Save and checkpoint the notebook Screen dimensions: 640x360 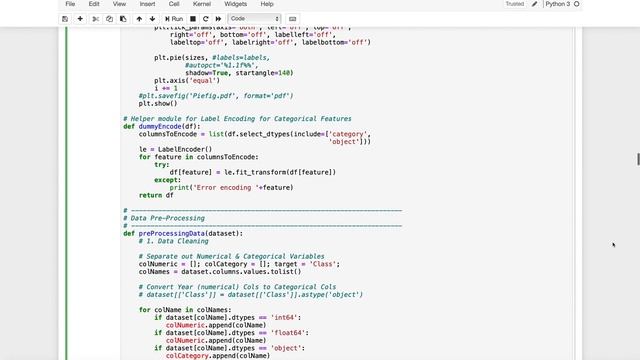point(65,19)
